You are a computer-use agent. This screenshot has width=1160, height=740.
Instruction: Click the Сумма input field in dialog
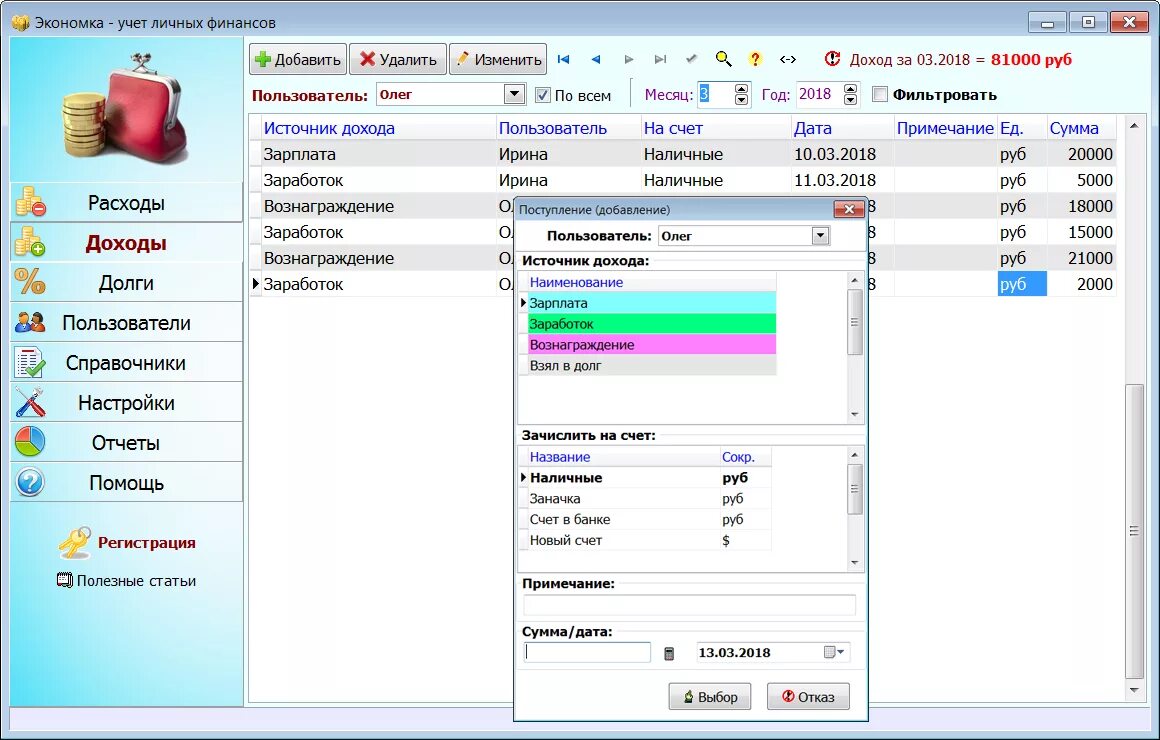(x=587, y=652)
